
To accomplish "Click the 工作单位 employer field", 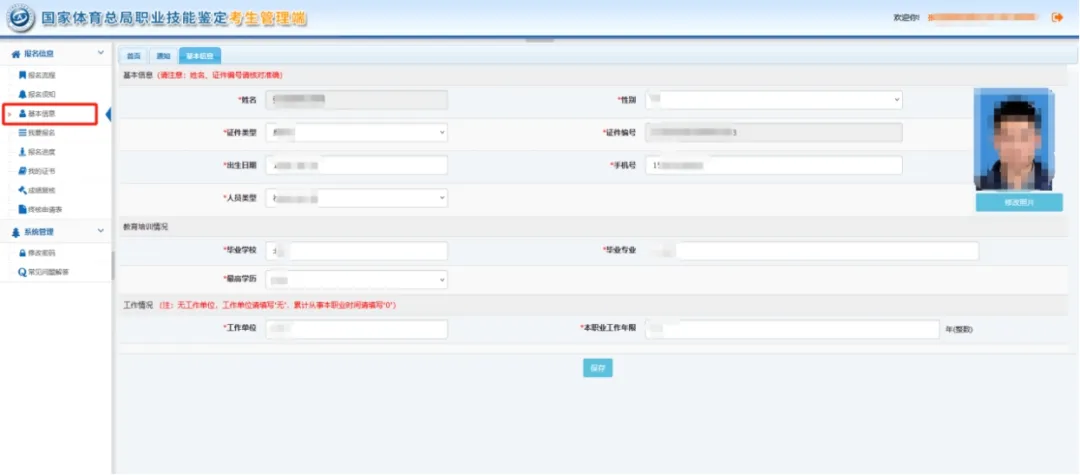I will (x=357, y=330).
